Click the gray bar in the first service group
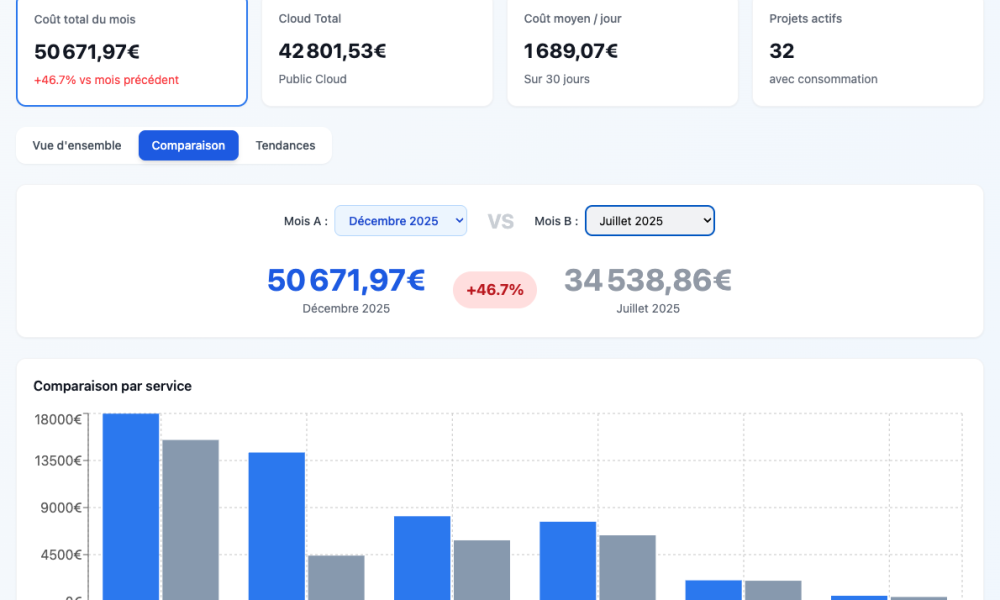Screen dimensions: 1000x600 [190, 518]
